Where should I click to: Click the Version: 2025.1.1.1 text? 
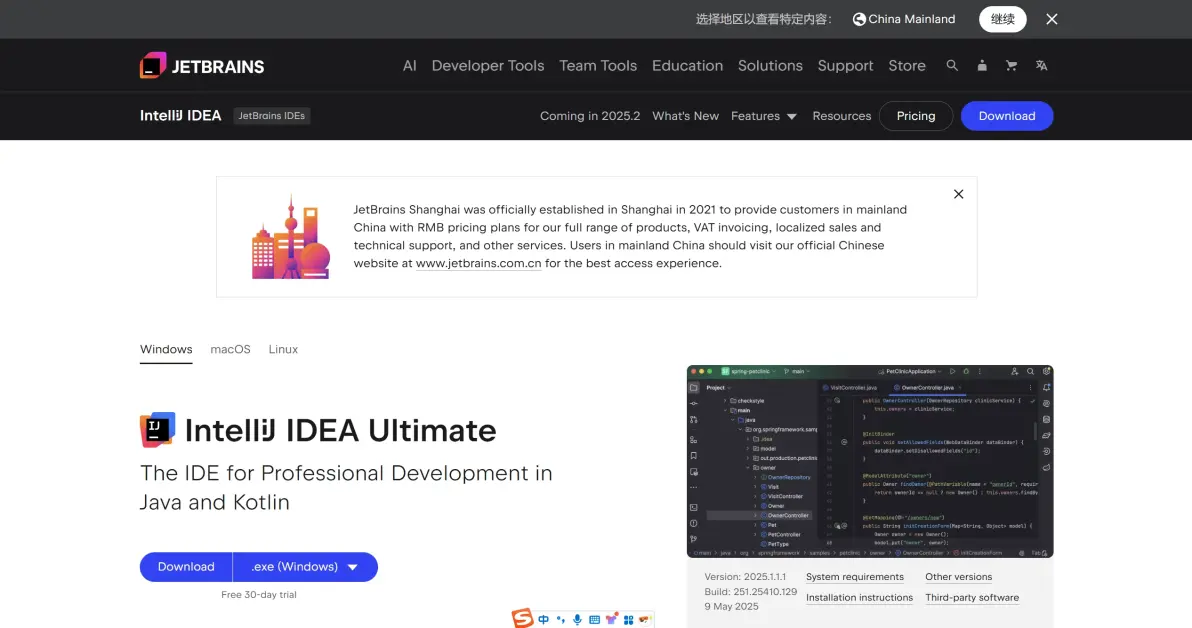[745, 576]
